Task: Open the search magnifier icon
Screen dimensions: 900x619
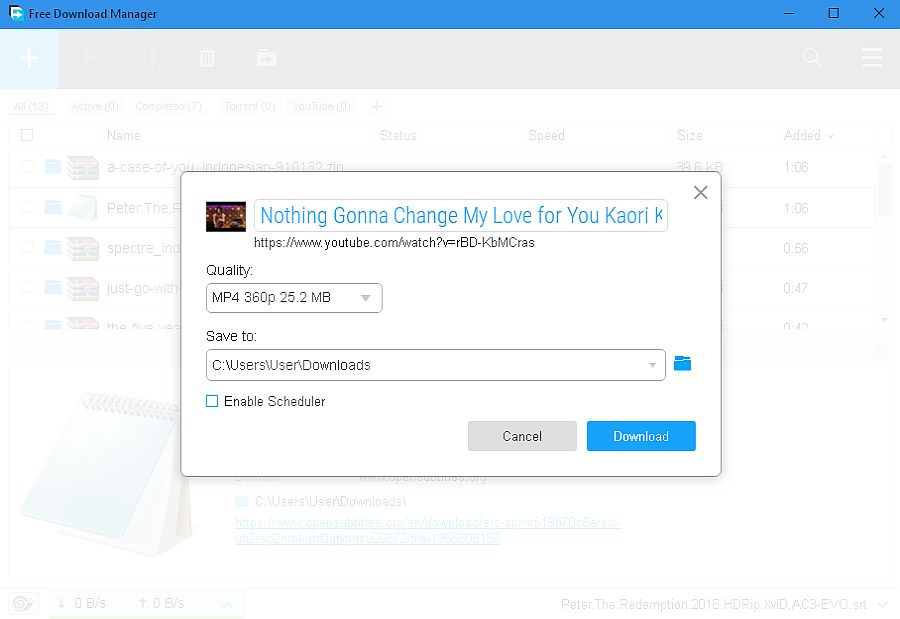Action: 812,58
